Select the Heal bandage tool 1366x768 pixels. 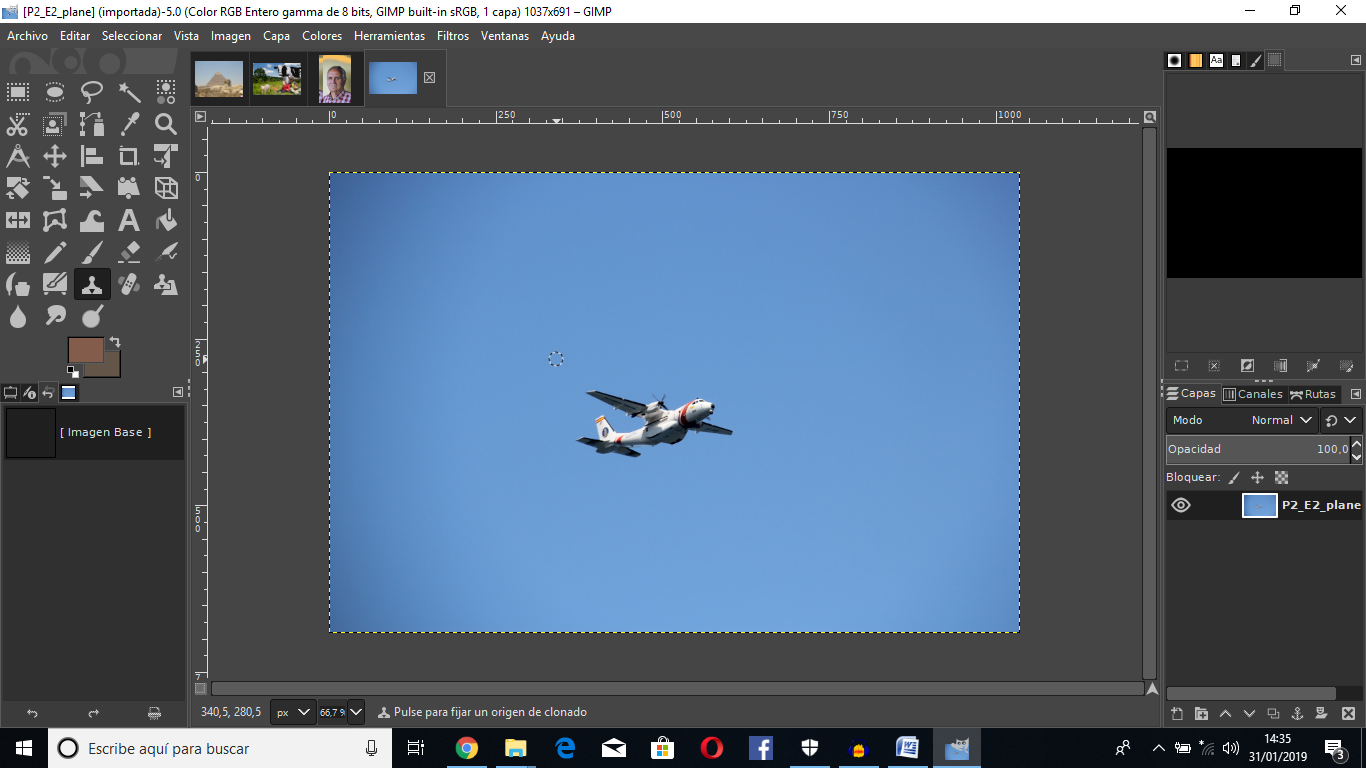pyautogui.click(x=129, y=285)
